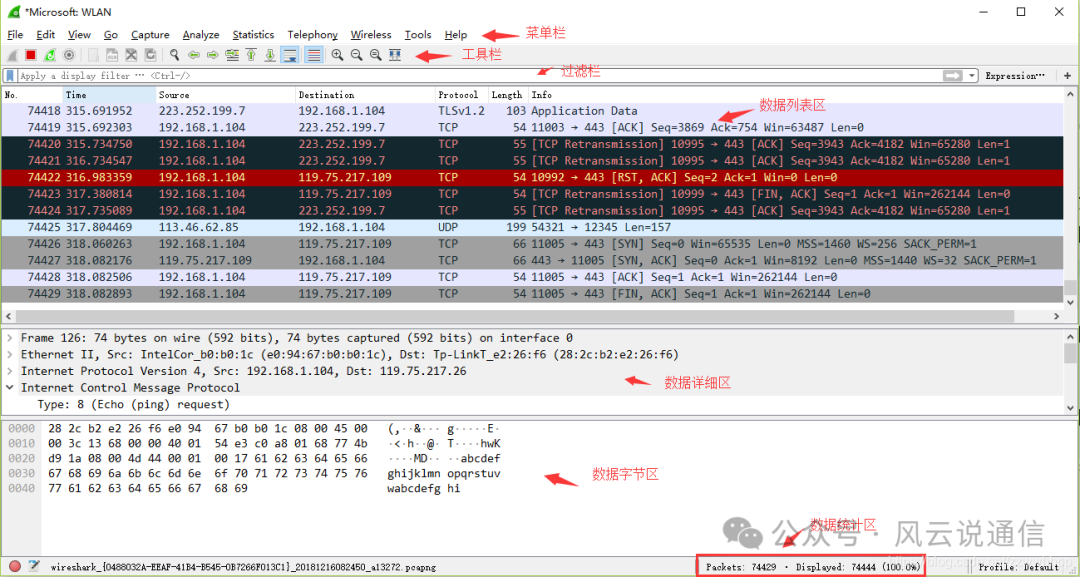Go forward to next packet green arrow
This screenshot has height=577, width=1080.
pos(213,55)
